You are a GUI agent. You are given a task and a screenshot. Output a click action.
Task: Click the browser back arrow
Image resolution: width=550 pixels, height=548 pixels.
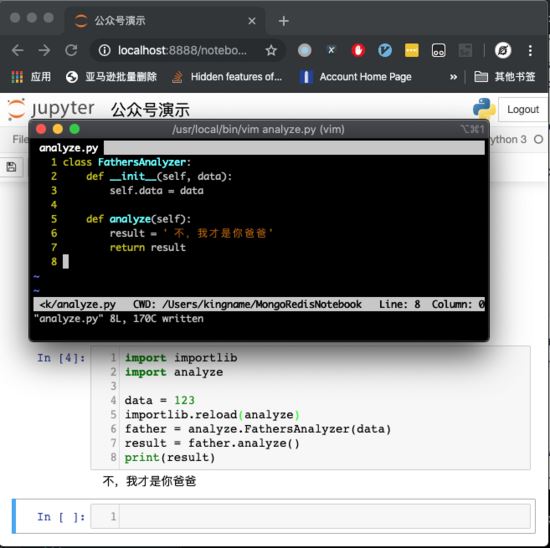18,51
